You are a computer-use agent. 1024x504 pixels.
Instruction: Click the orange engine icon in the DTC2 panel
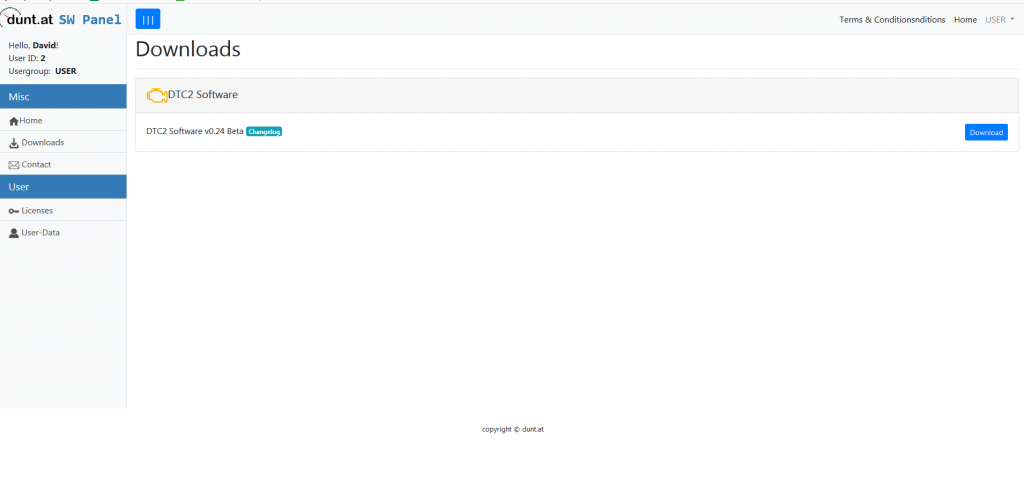[x=156, y=95]
